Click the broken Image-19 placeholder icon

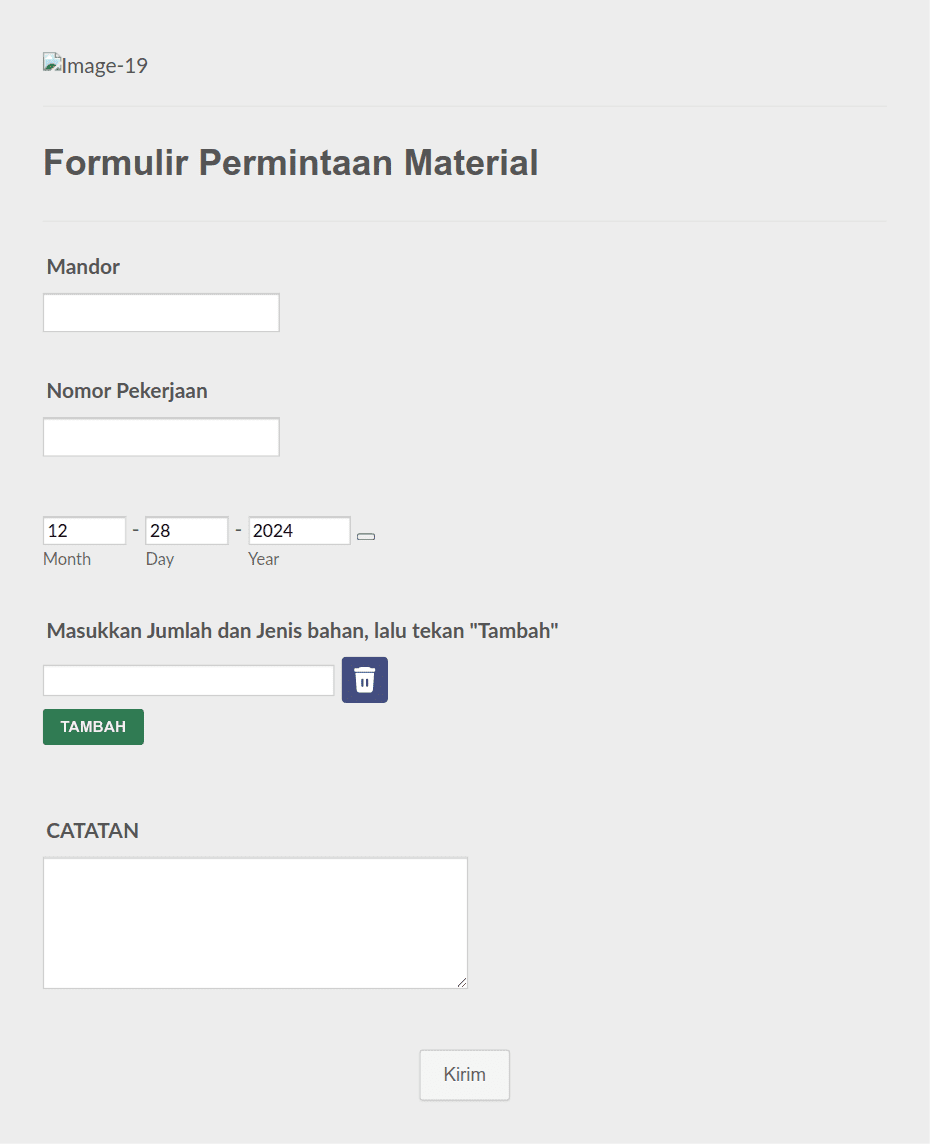[x=51, y=64]
